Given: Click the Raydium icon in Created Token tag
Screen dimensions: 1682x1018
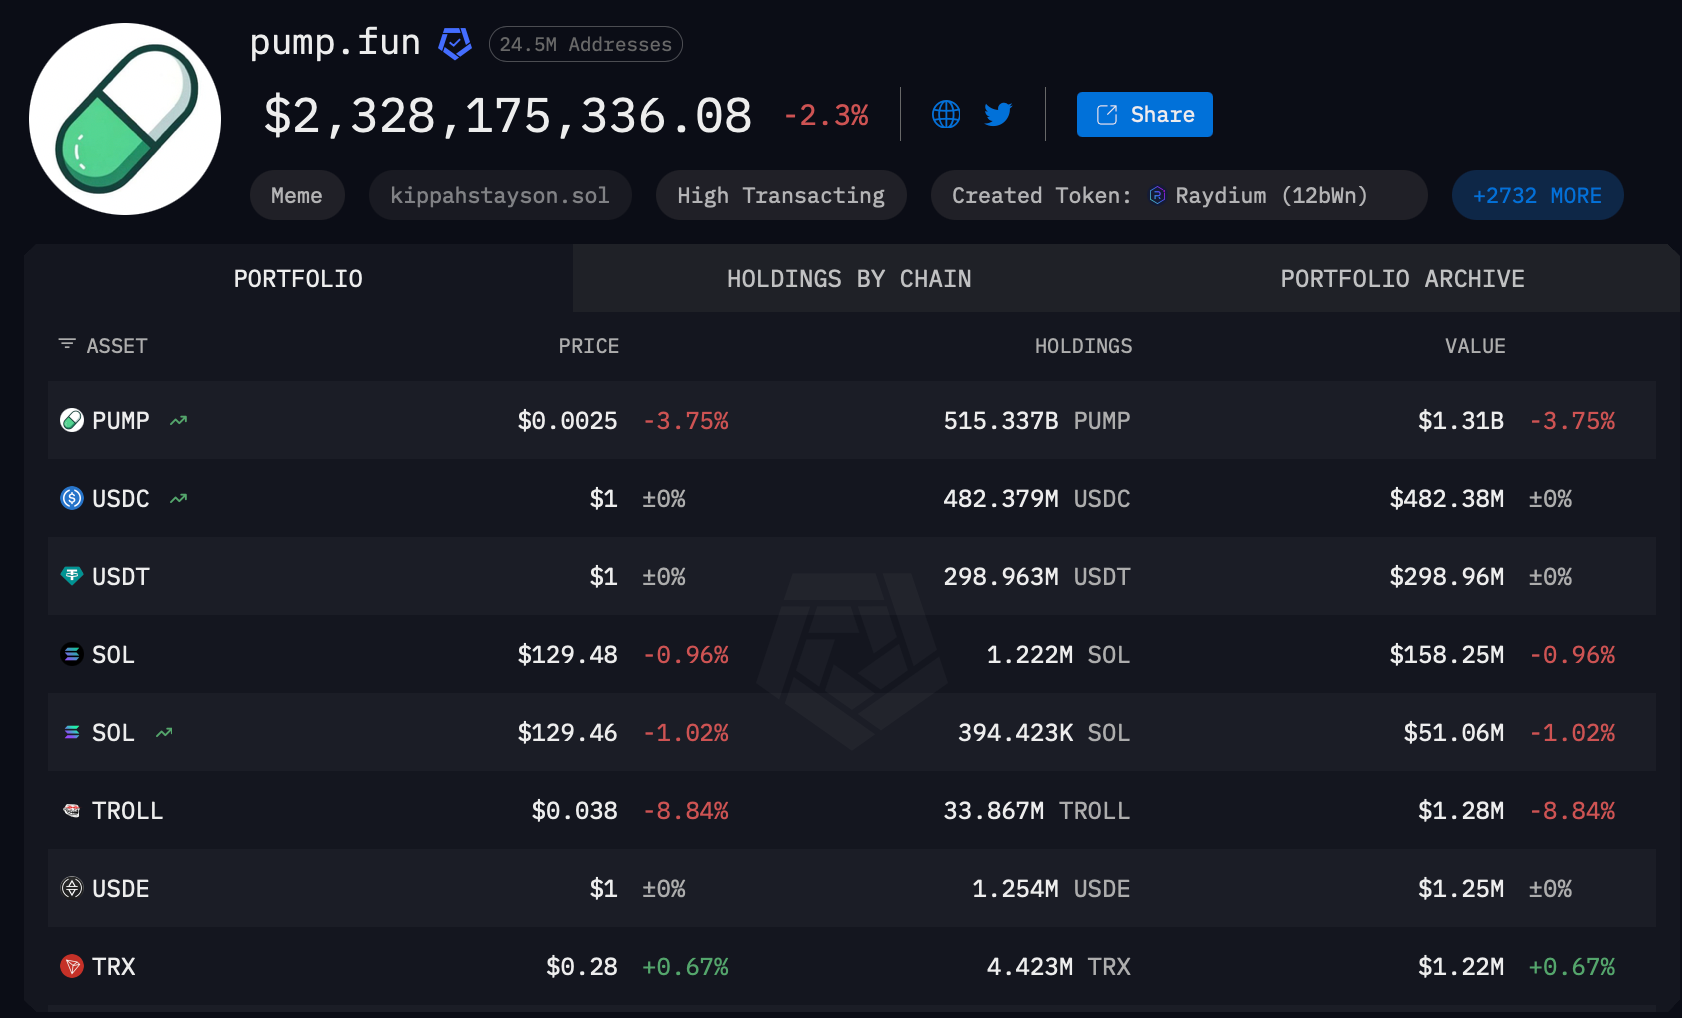Looking at the screenshot, I should click(x=1157, y=195).
